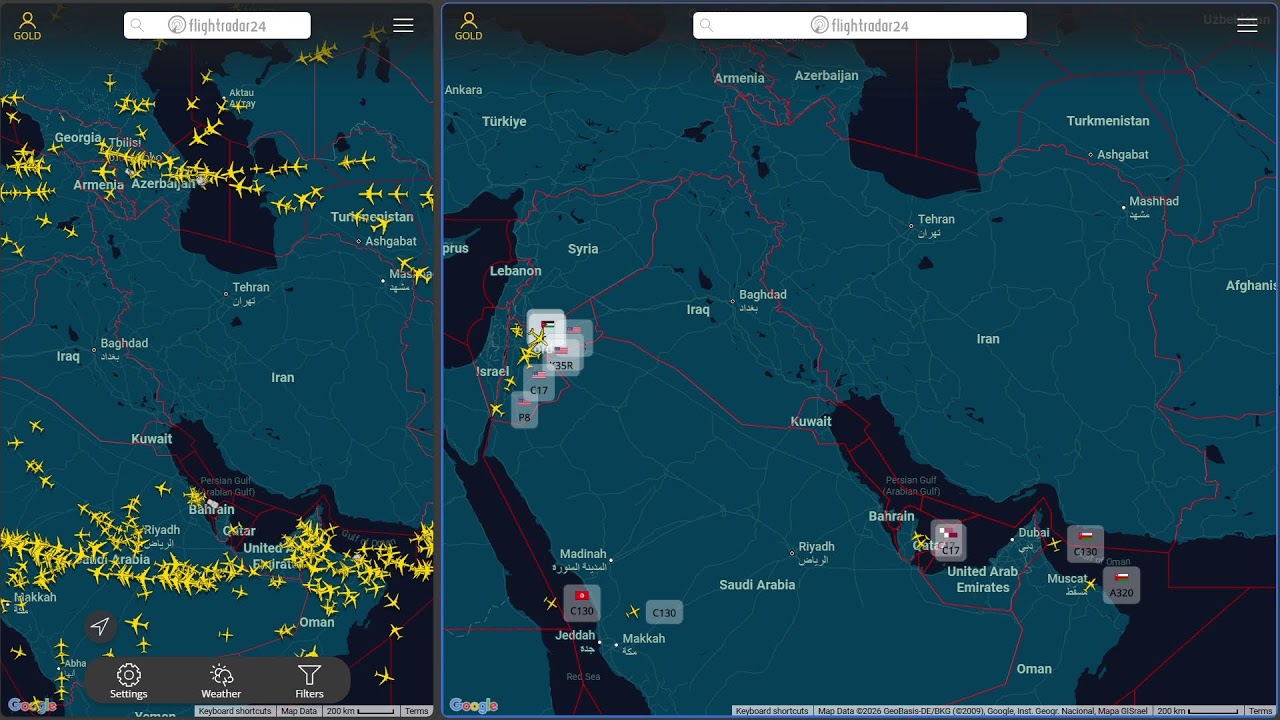Click the location arrow navigation button
Screen dimensions: 1280x720
click(x=99, y=626)
